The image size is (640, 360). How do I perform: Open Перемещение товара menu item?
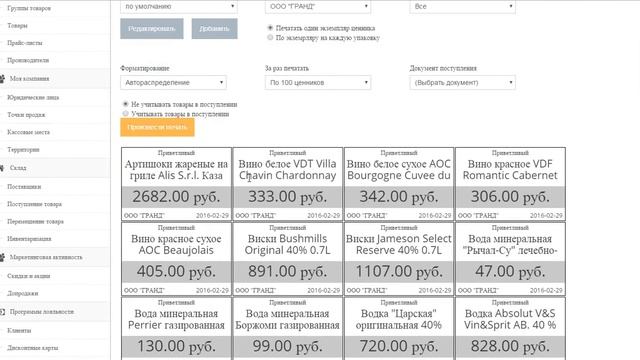(36, 222)
